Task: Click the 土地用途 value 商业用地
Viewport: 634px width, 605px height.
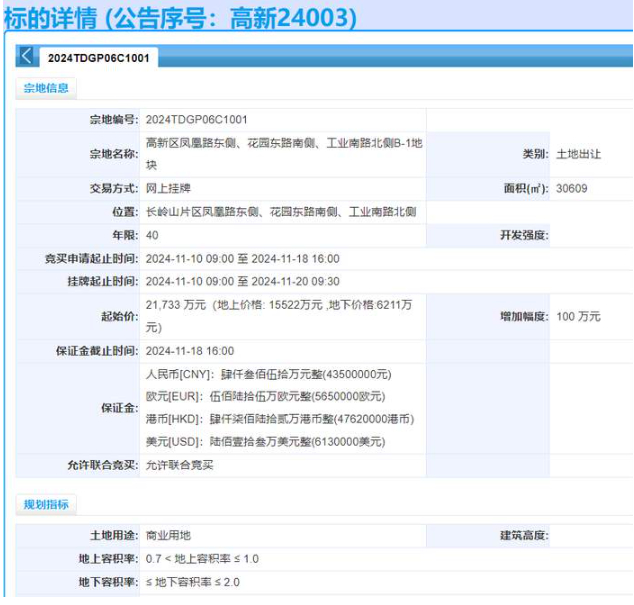Action: coord(168,536)
